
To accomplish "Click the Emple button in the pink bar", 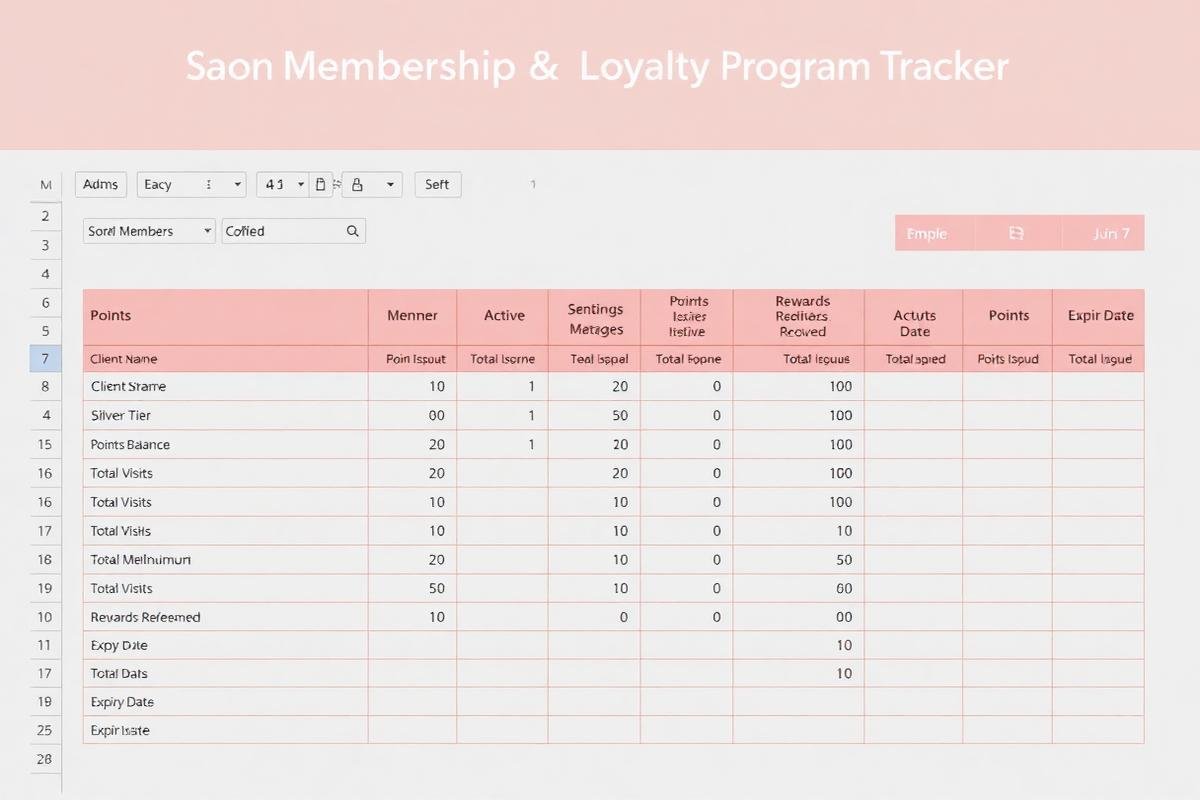I will pyautogui.click(x=926, y=233).
